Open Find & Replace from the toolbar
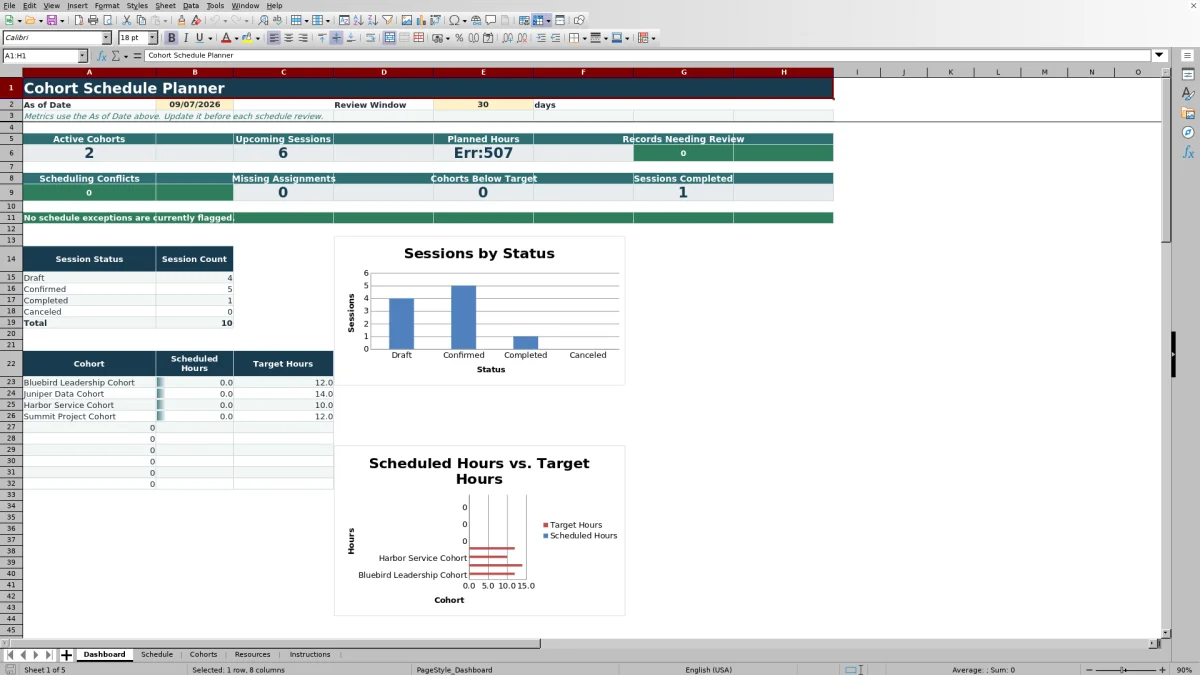Viewport: 1200px width, 675px height. click(x=263, y=20)
